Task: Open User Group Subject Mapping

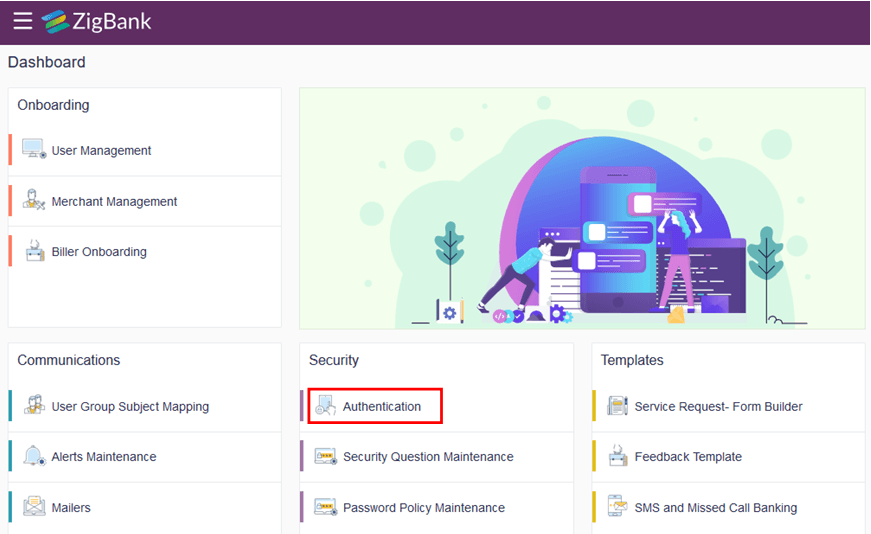Action: (130, 407)
